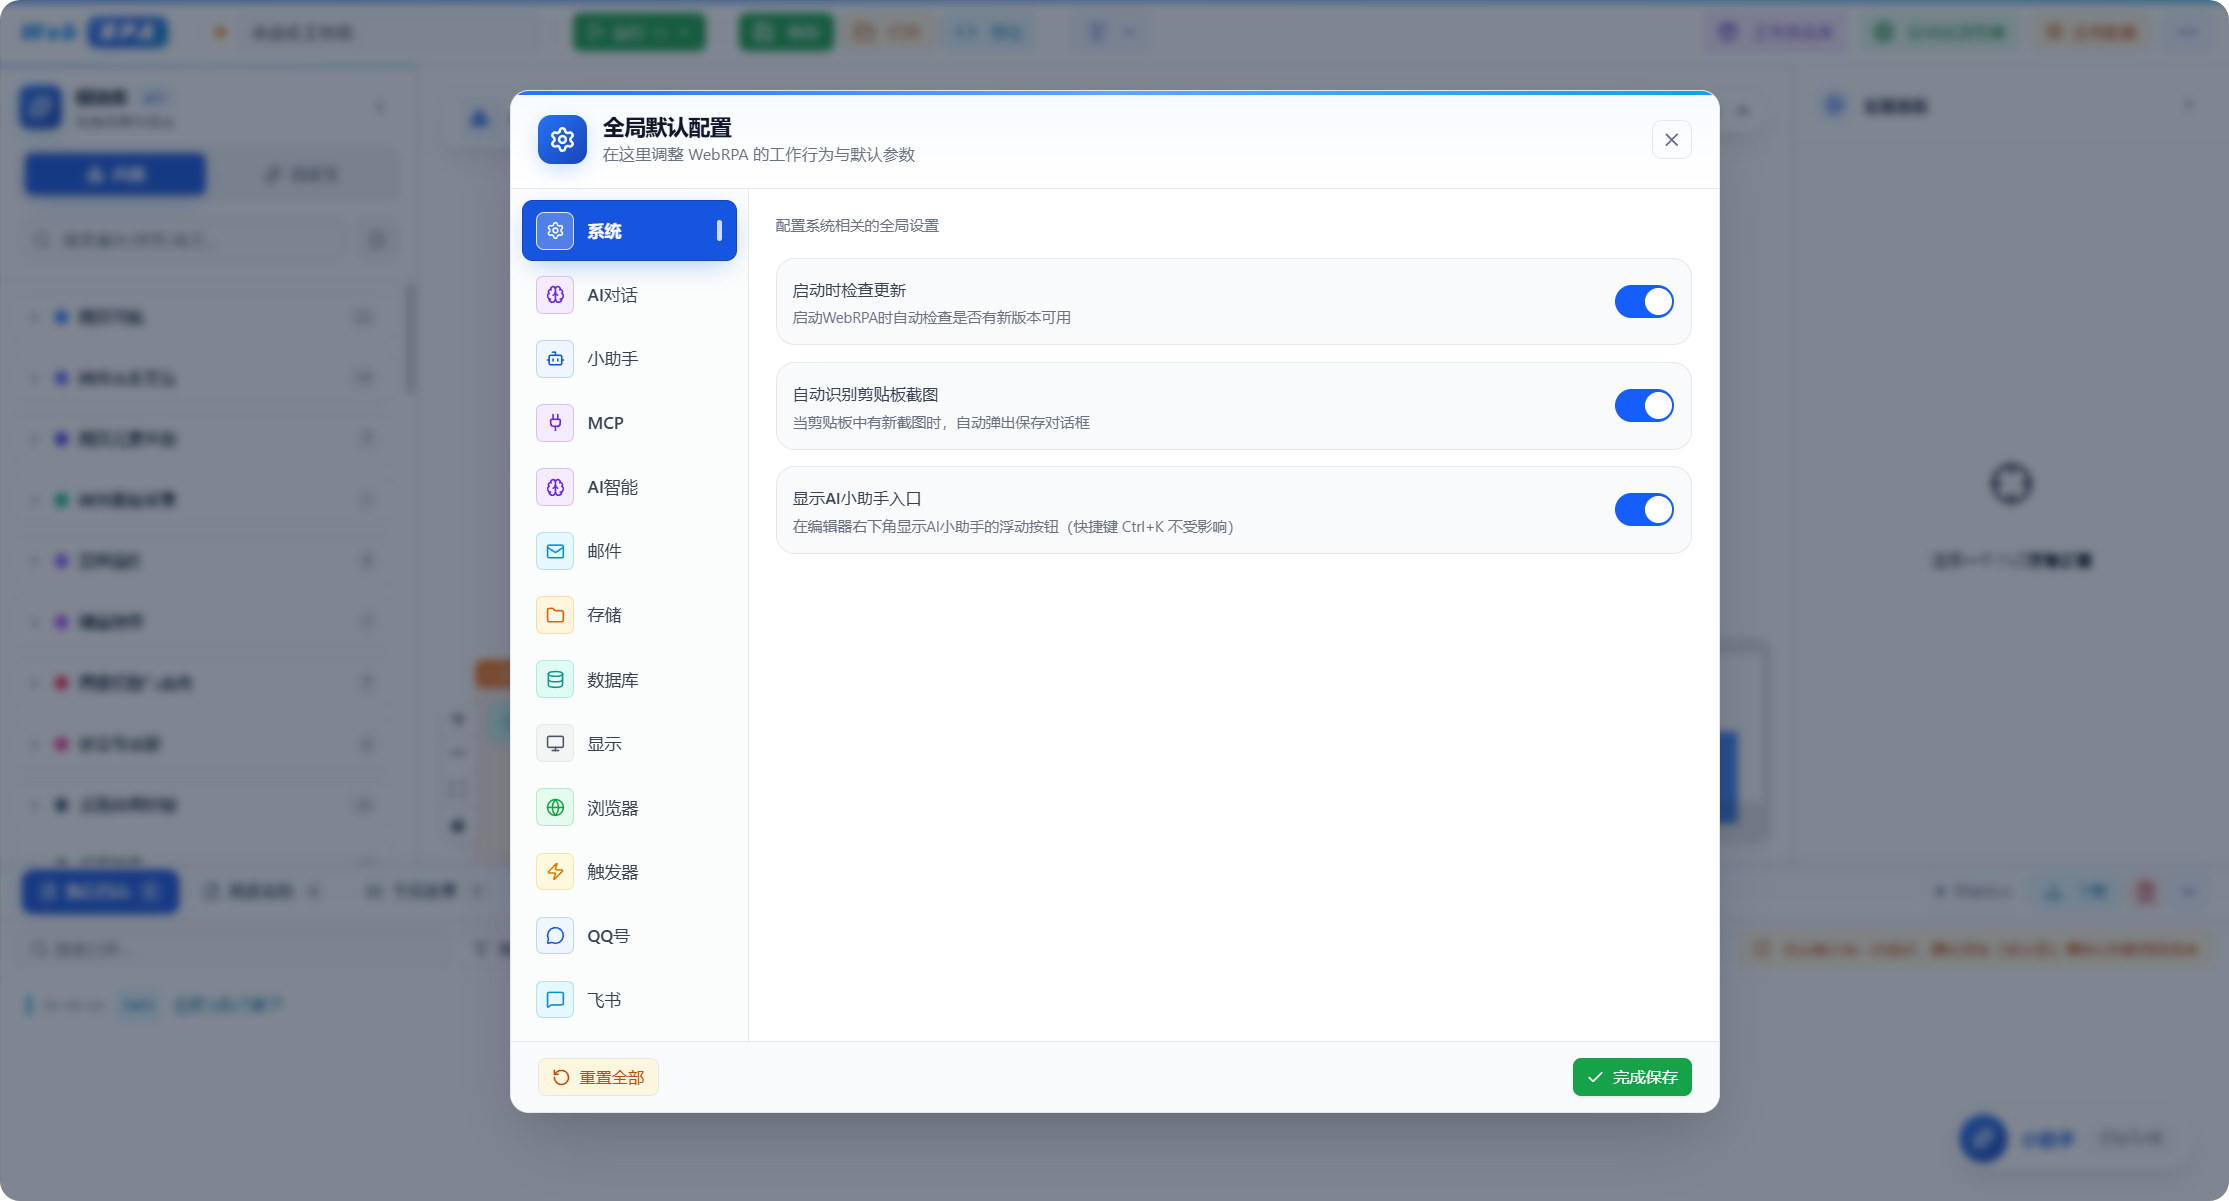Click the blue gear icon in the 全局默认配置 header

coord(562,140)
